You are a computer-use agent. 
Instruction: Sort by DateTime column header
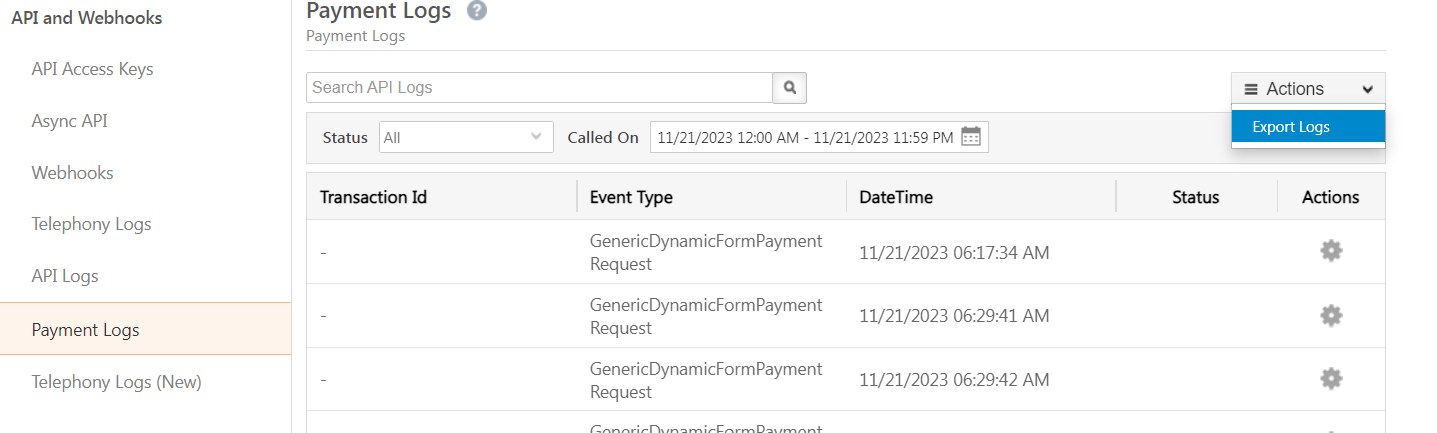[896, 197]
